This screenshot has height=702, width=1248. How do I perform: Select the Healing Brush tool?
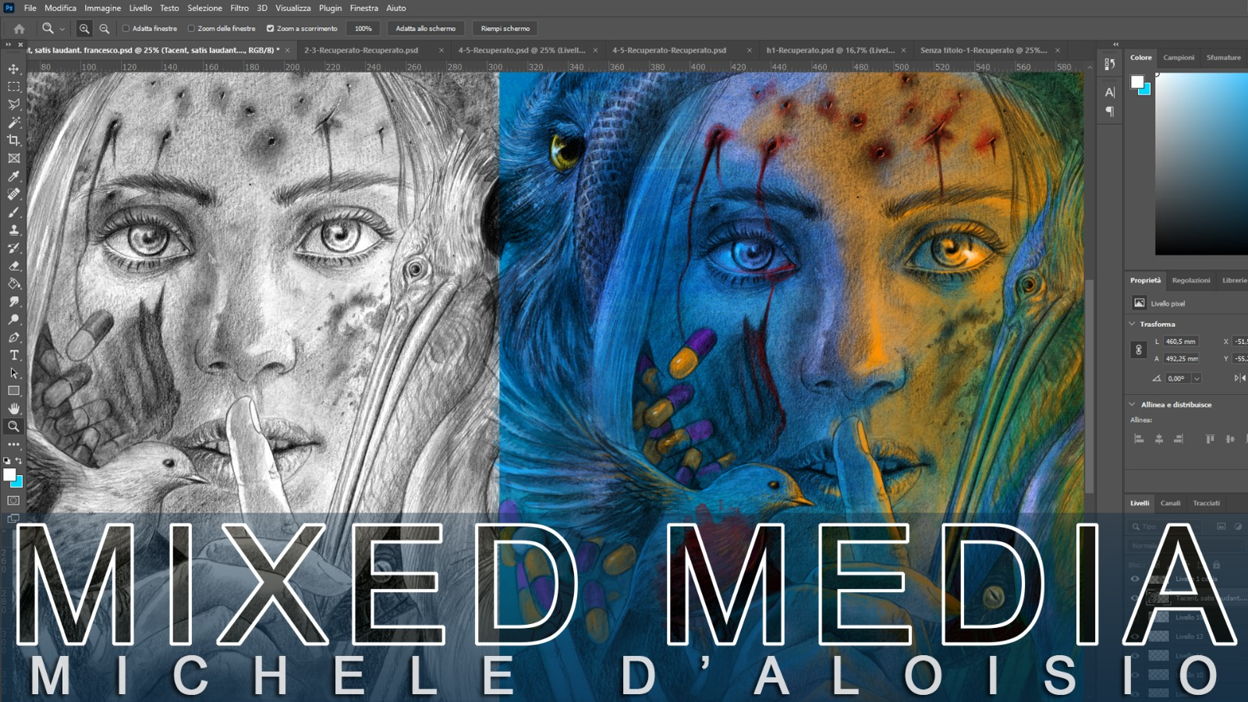pyautogui.click(x=14, y=195)
